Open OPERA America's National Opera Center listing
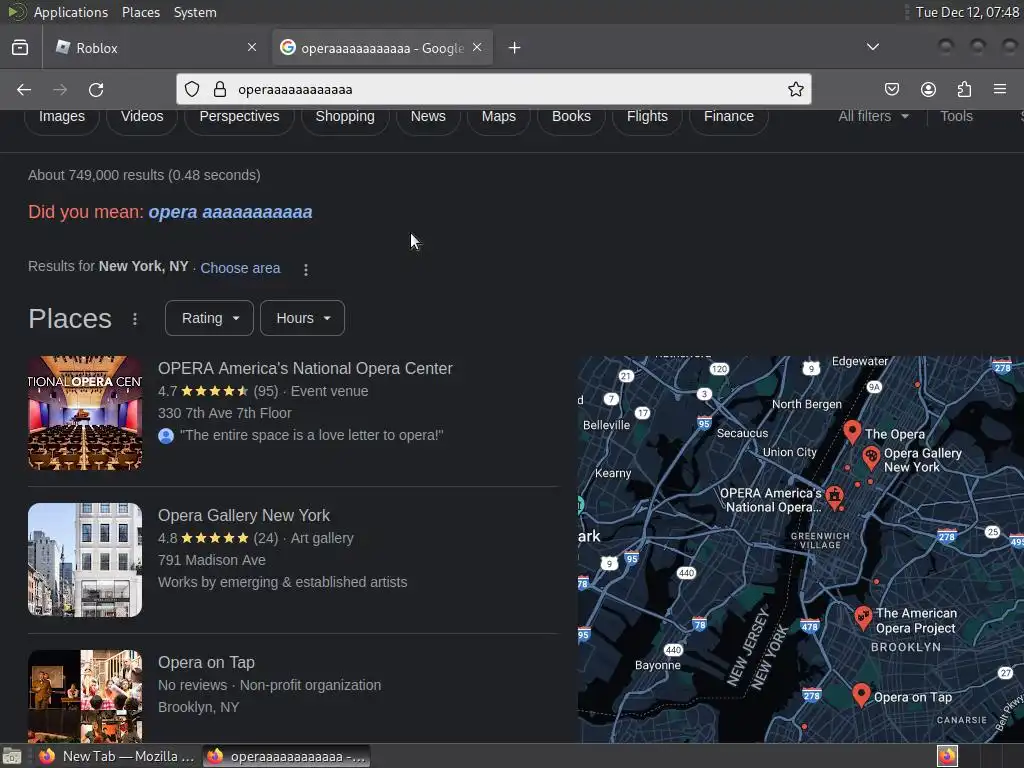The height and width of the screenshot is (768, 1024). point(305,368)
